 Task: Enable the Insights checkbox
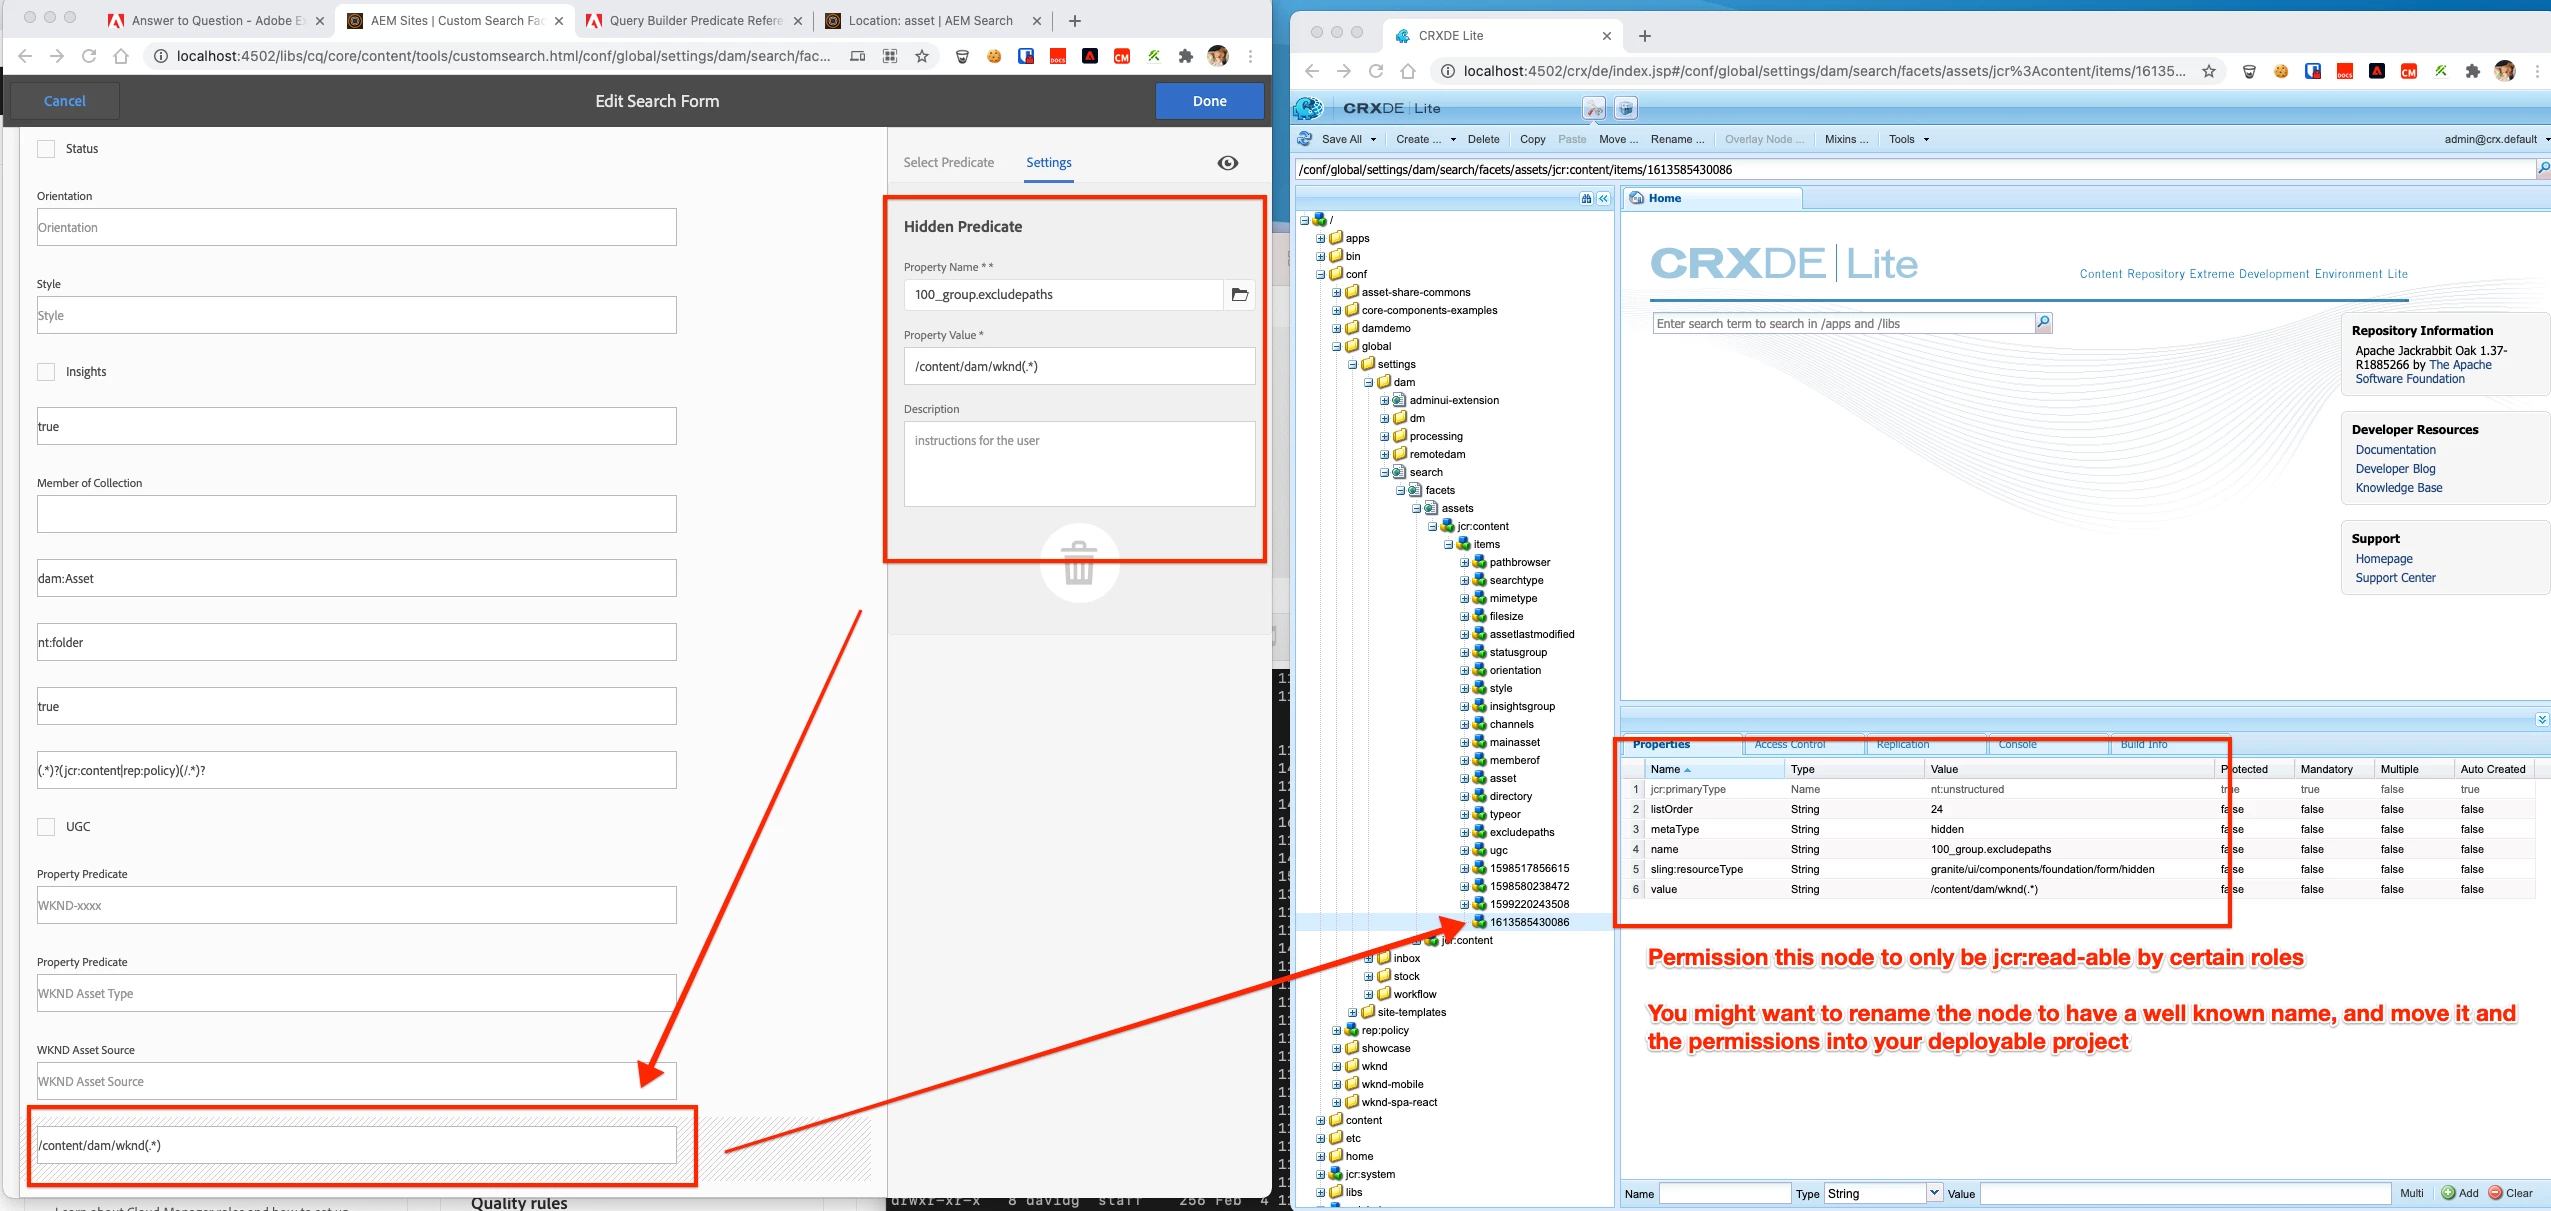[46, 372]
